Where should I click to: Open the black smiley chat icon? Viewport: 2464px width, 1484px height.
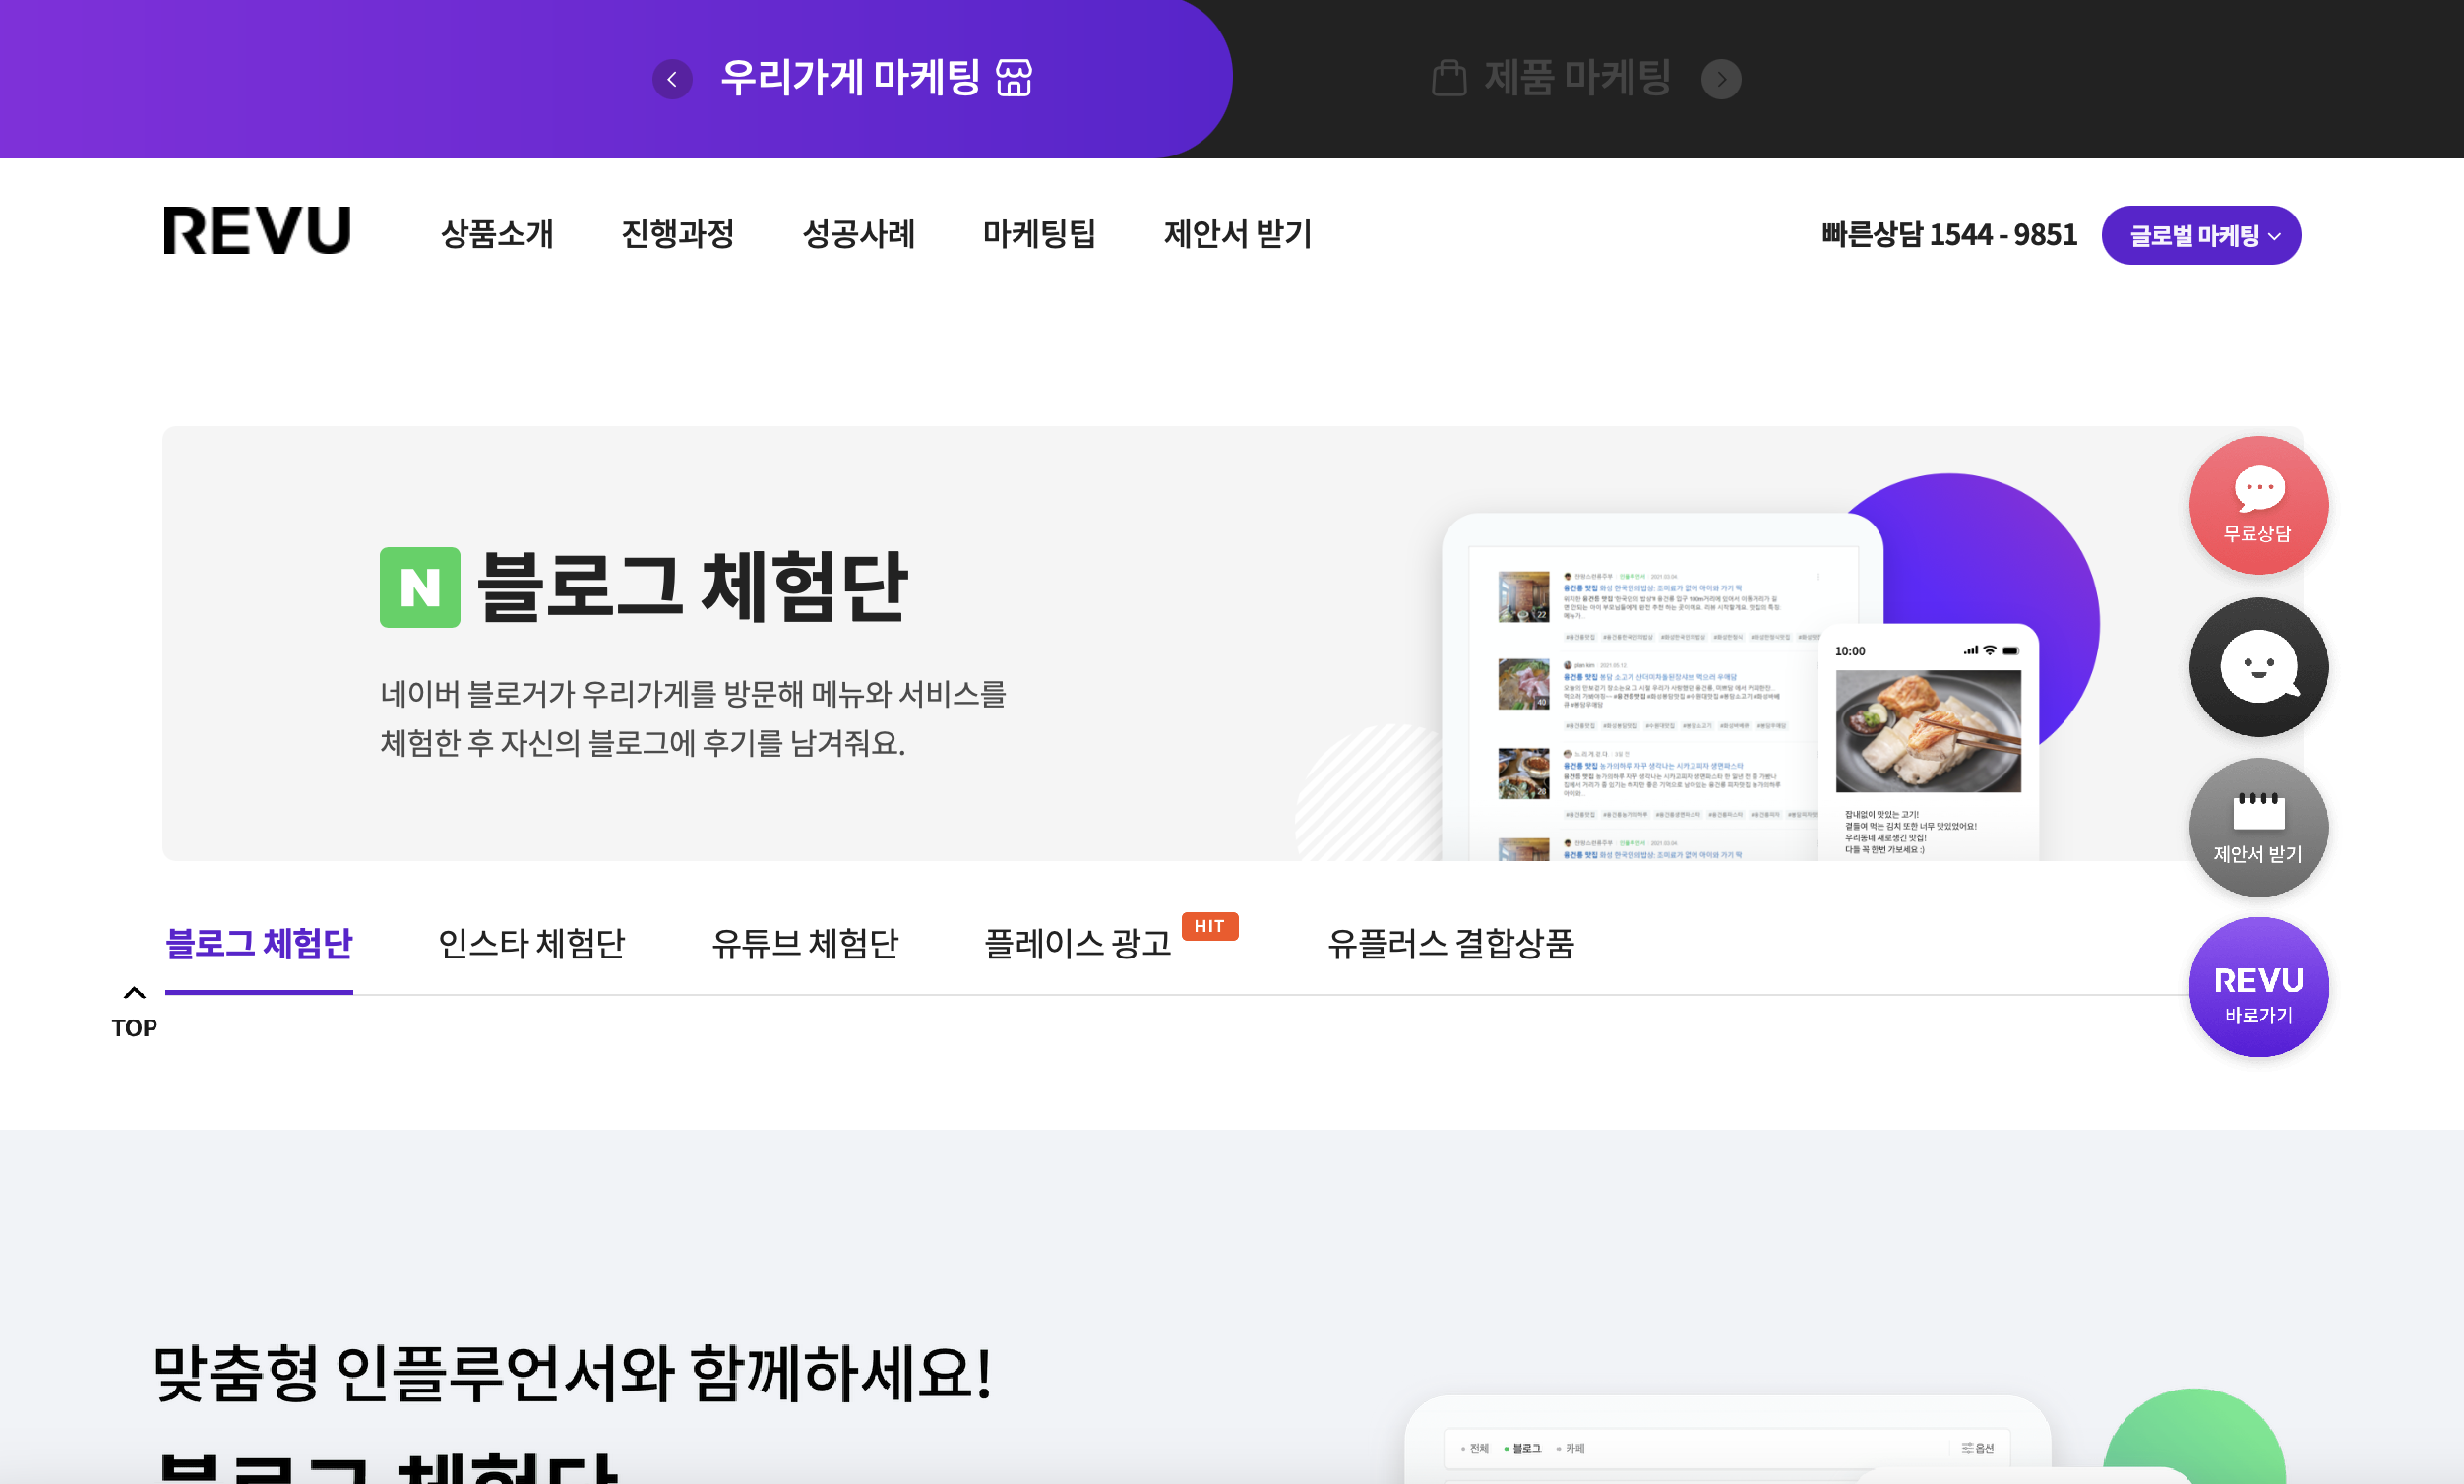click(2258, 667)
